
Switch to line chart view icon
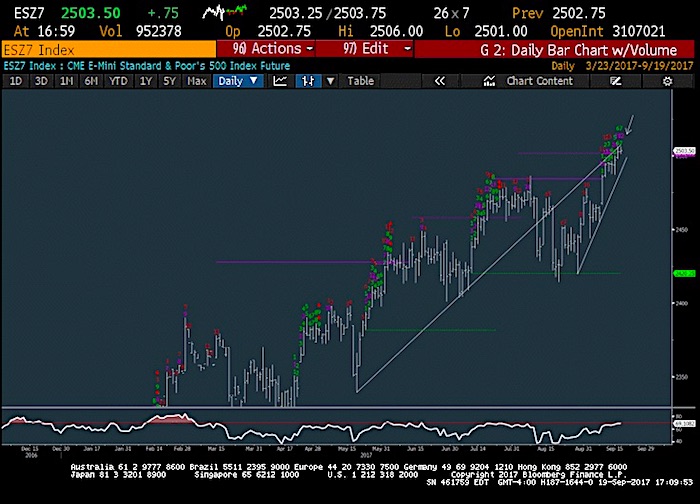click(x=280, y=81)
